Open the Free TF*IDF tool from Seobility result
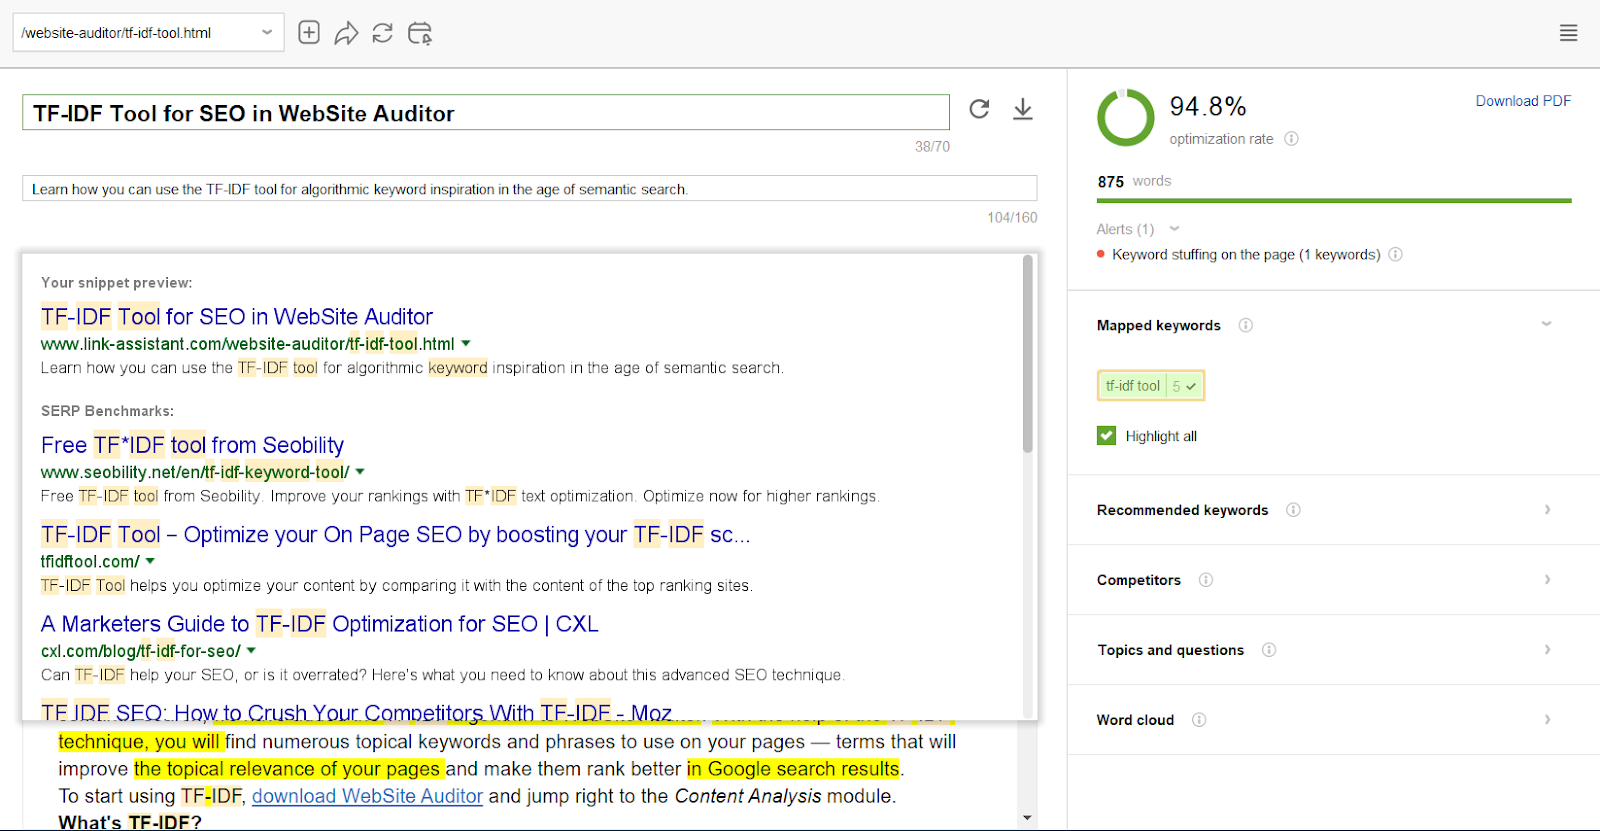 pos(193,445)
